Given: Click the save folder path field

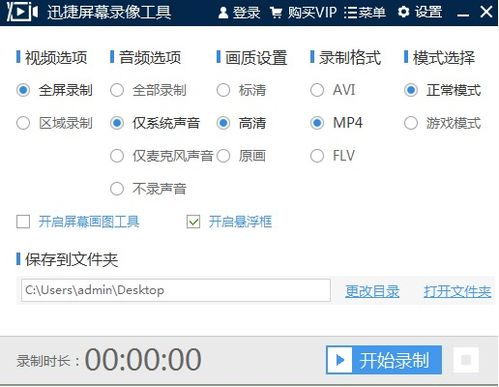Looking at the screenshot, I should [176, 290].
